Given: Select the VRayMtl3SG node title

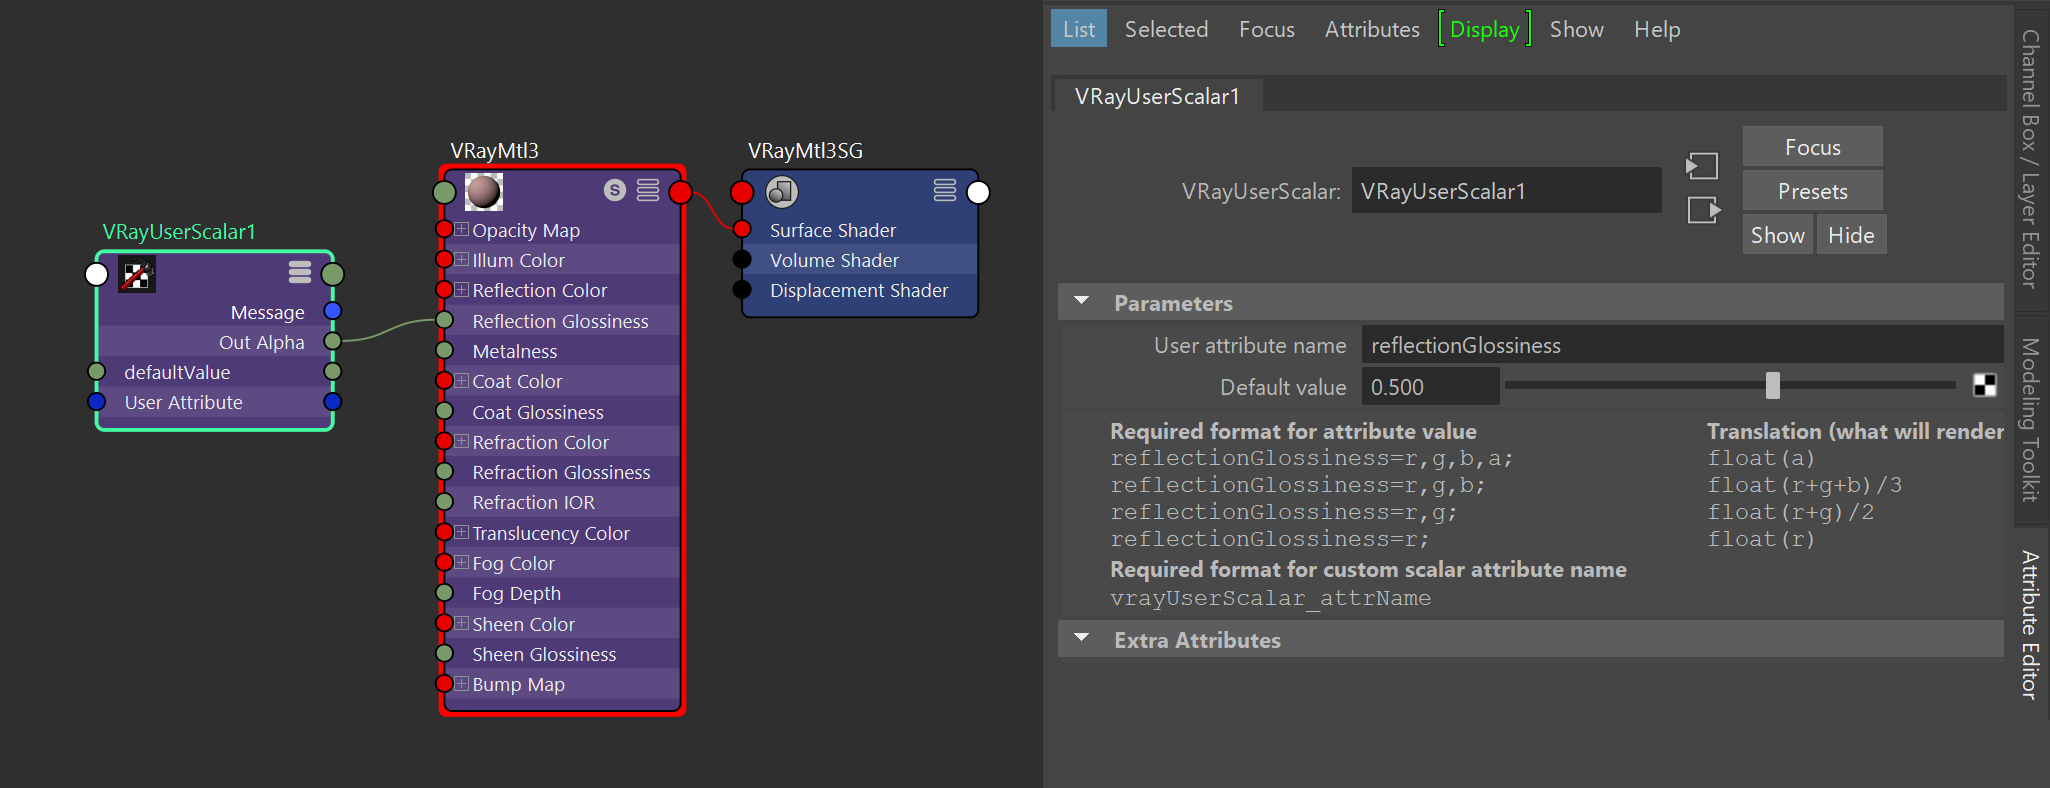Looking at the screenshot, I should tap(805, 151).
